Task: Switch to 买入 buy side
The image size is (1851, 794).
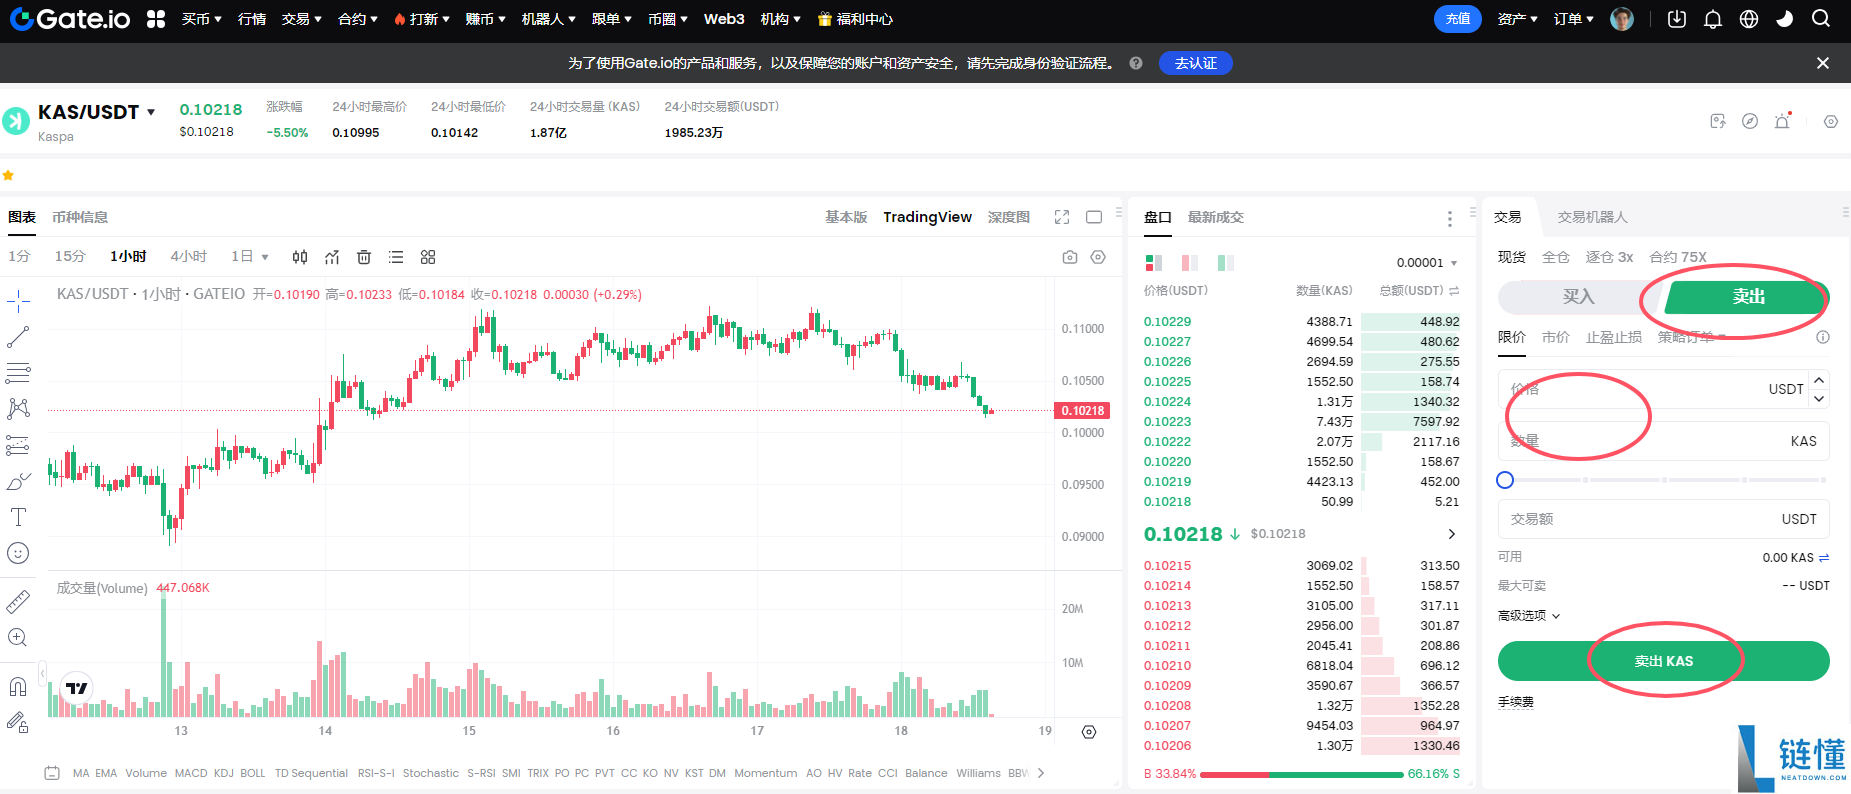Action: click(1578, 297)
